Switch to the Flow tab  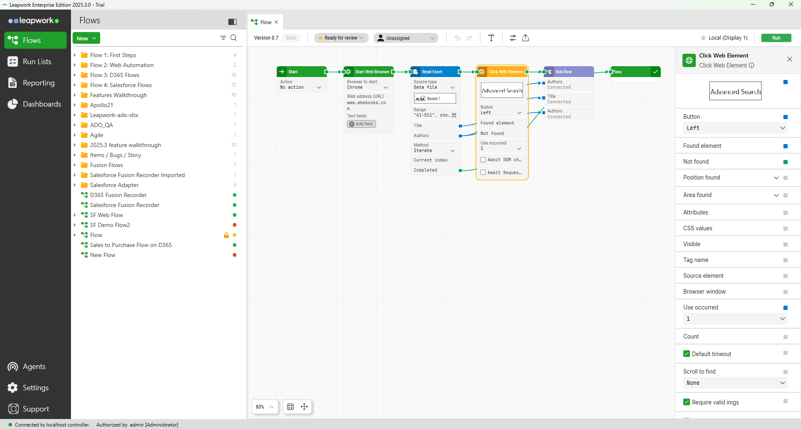(x=265, y=22)
